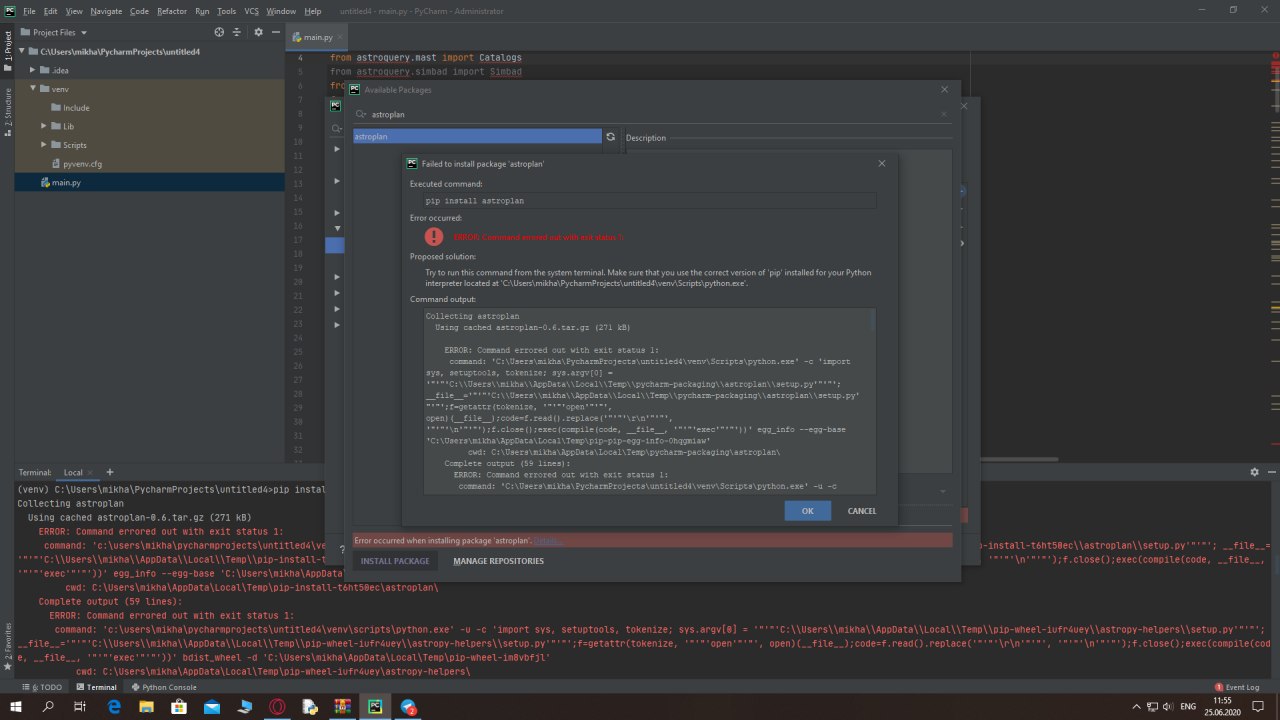
Task: Open File Explorer from taskbar
Action: pyautogui.click(x=146, y=707)
